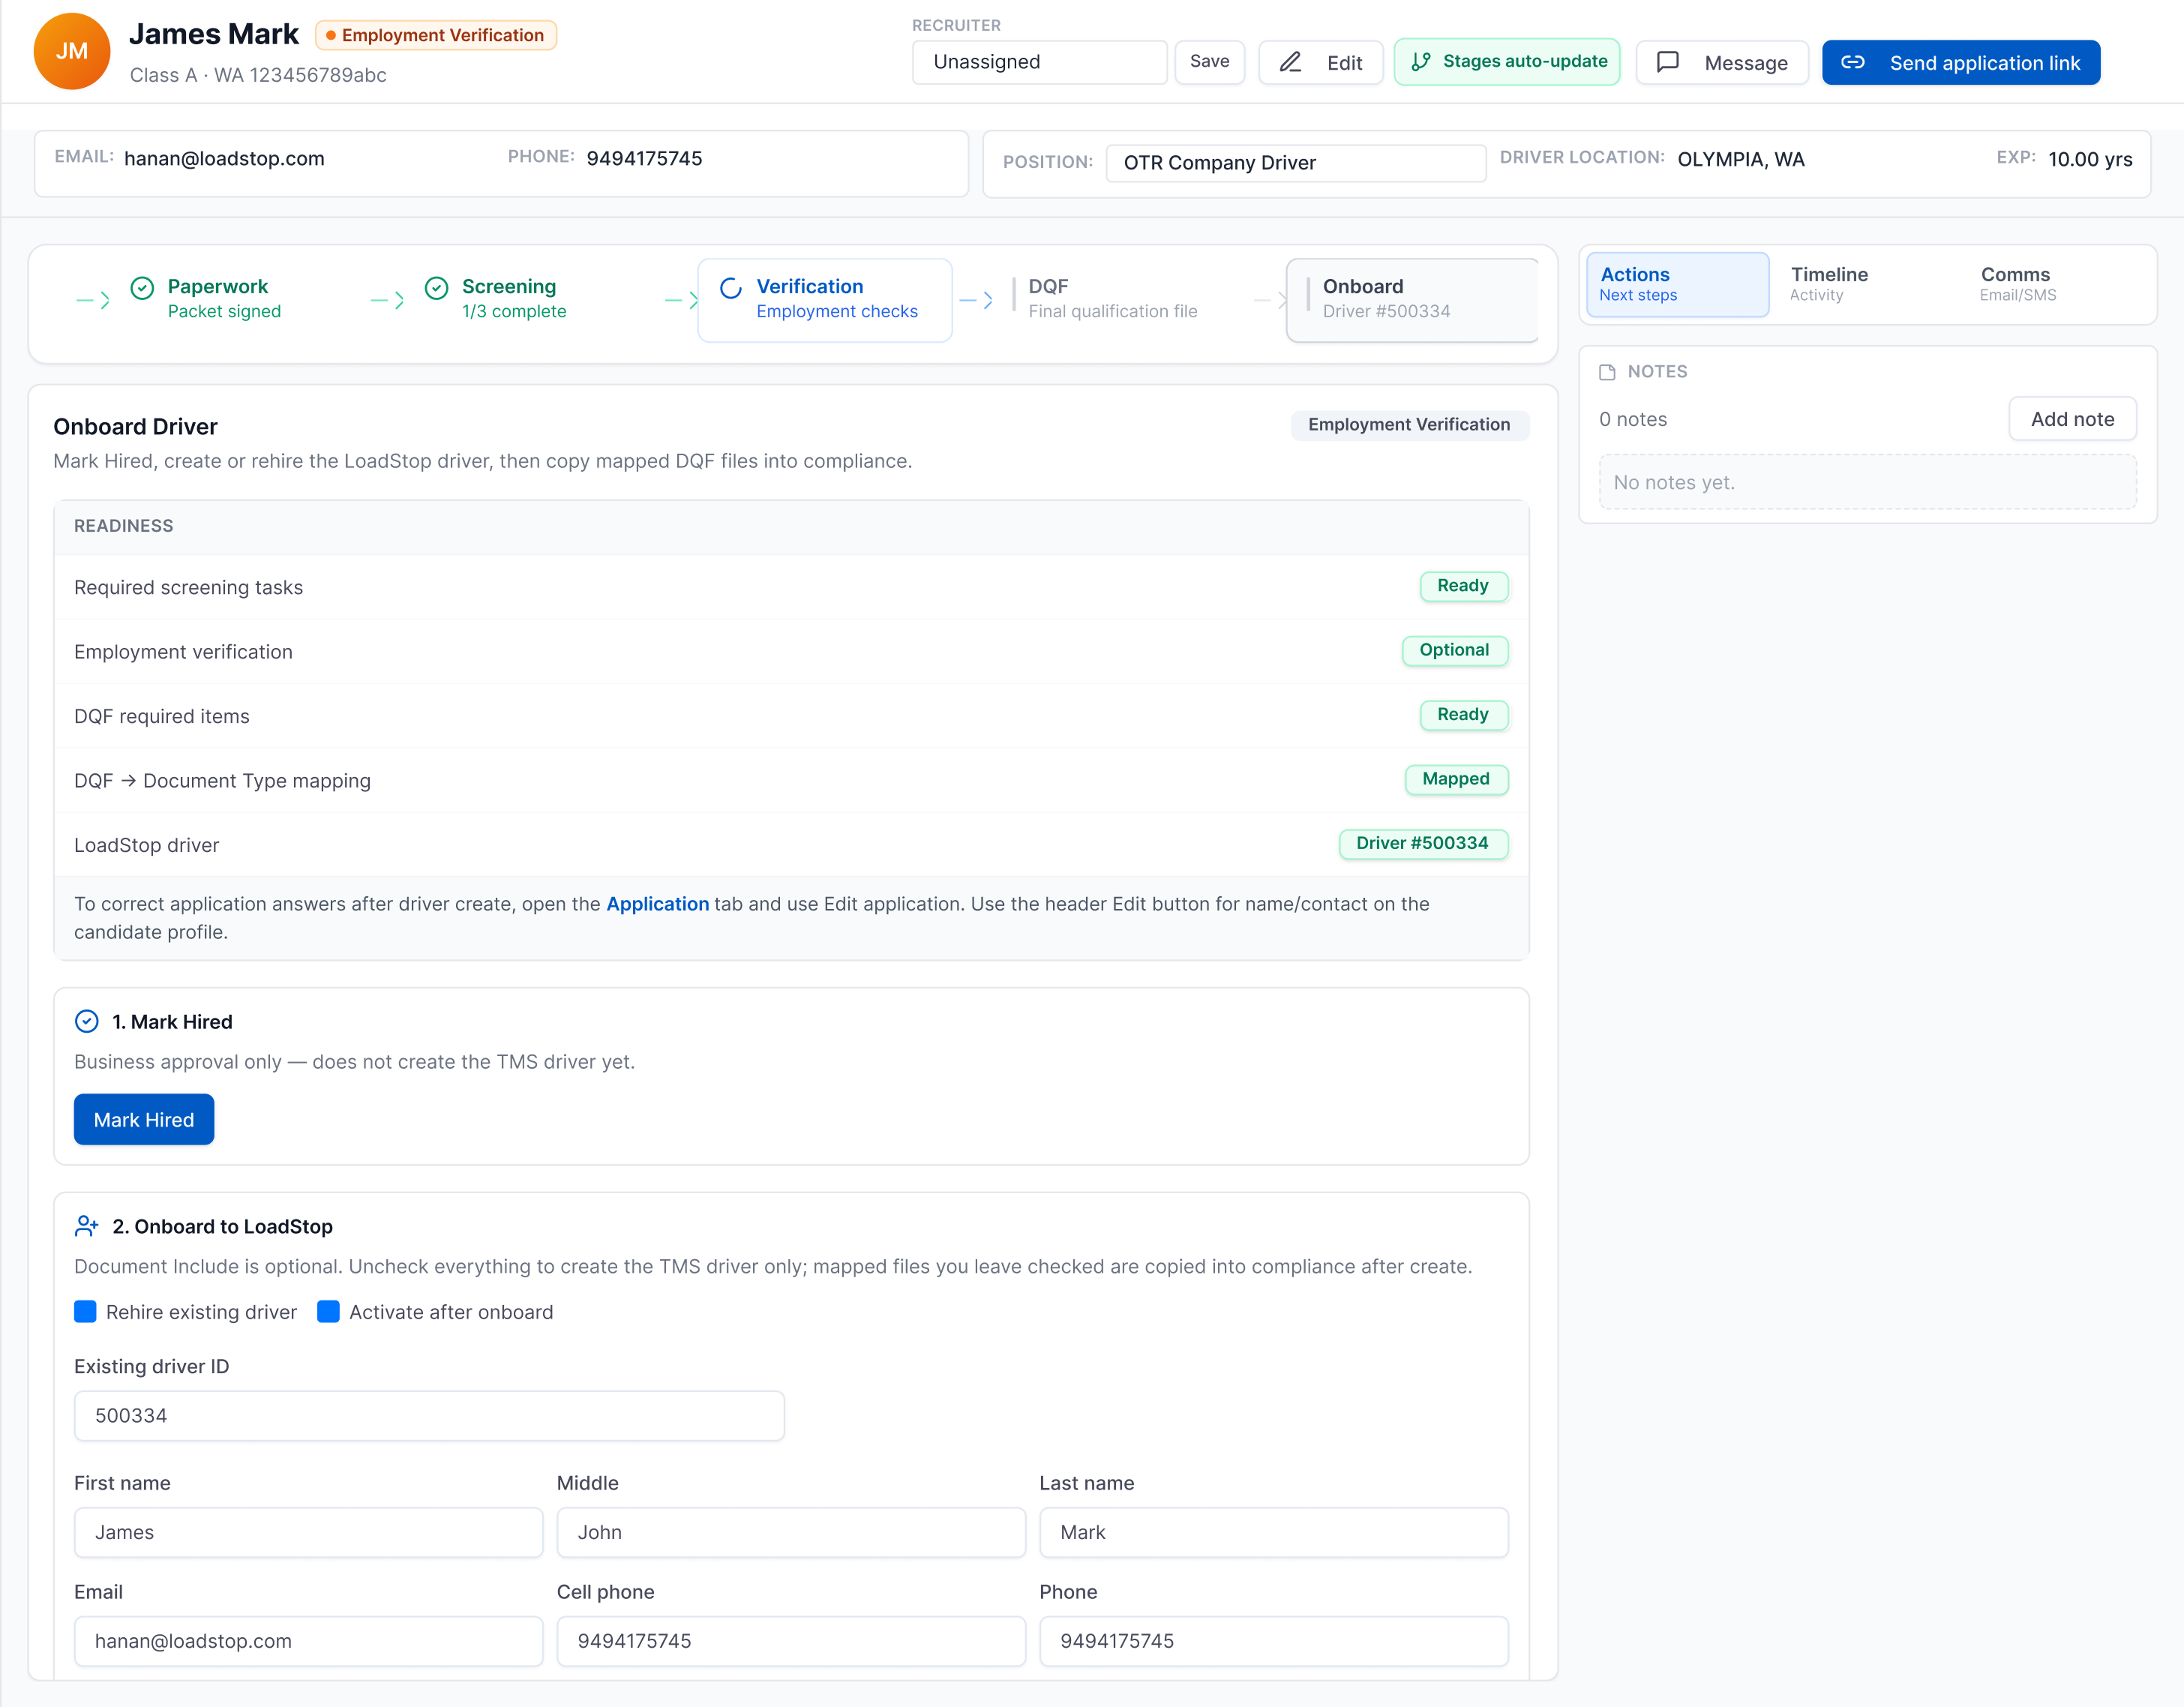Click the OLYMPIA, WA driver location
Viewport: 2184px width, 1707px height.
(x=1741, y=160)
